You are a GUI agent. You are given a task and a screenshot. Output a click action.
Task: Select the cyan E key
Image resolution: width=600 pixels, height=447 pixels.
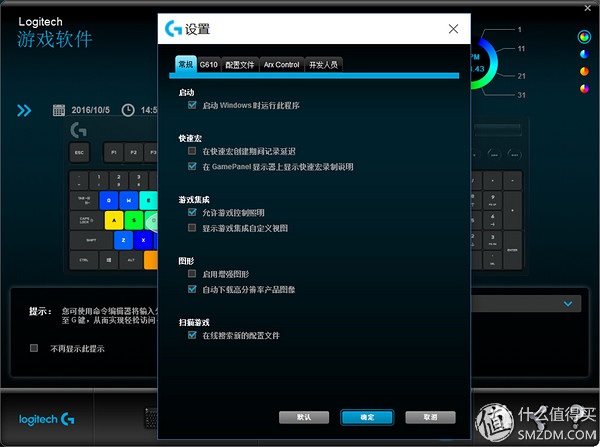148,200
